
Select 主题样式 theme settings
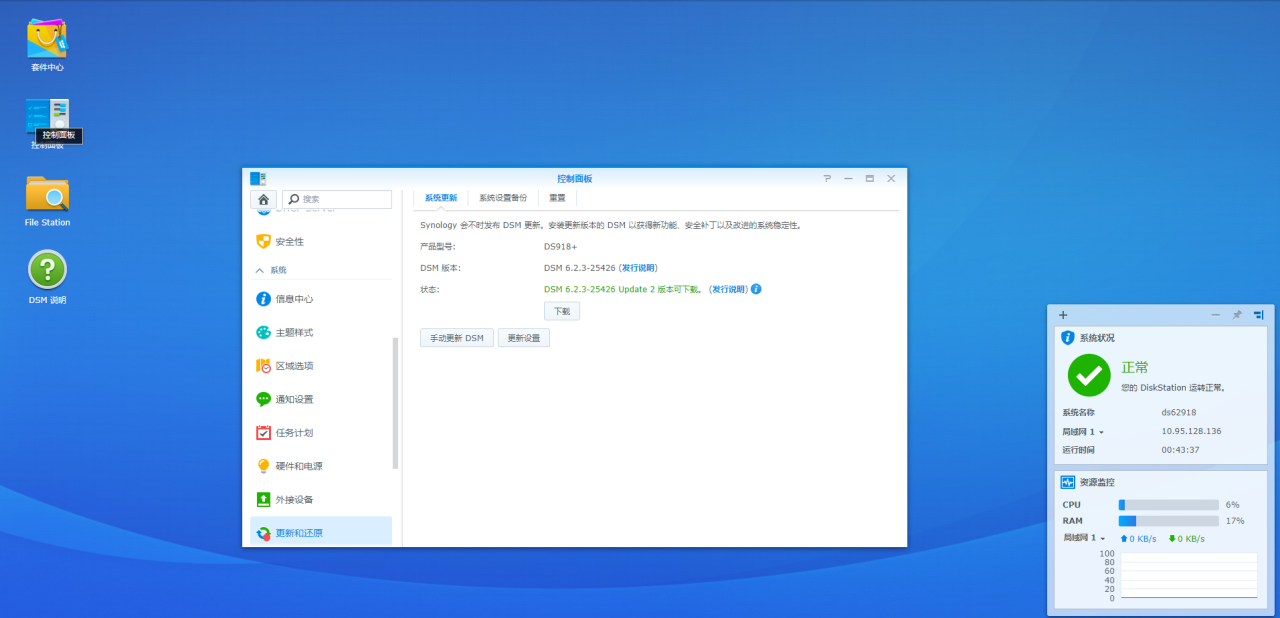[x=294, y=332]
